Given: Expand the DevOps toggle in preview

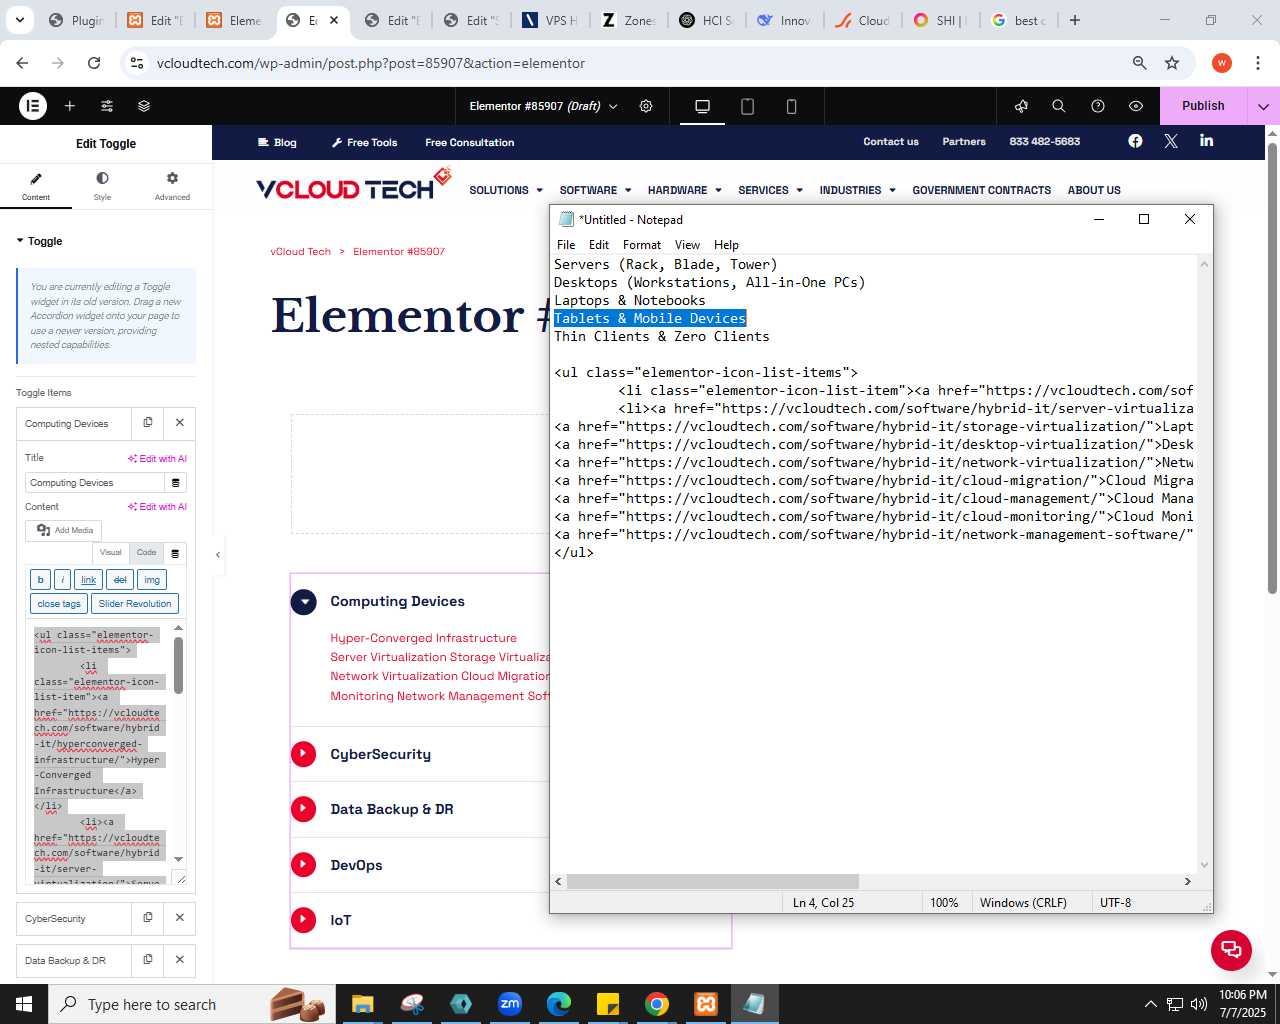Looking at the screenshot, I should pos(304,865).
